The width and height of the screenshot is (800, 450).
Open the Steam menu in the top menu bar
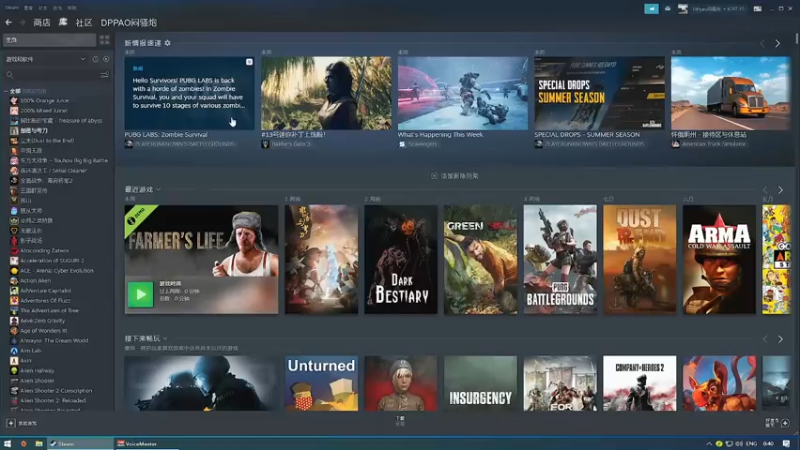point(12,8)
